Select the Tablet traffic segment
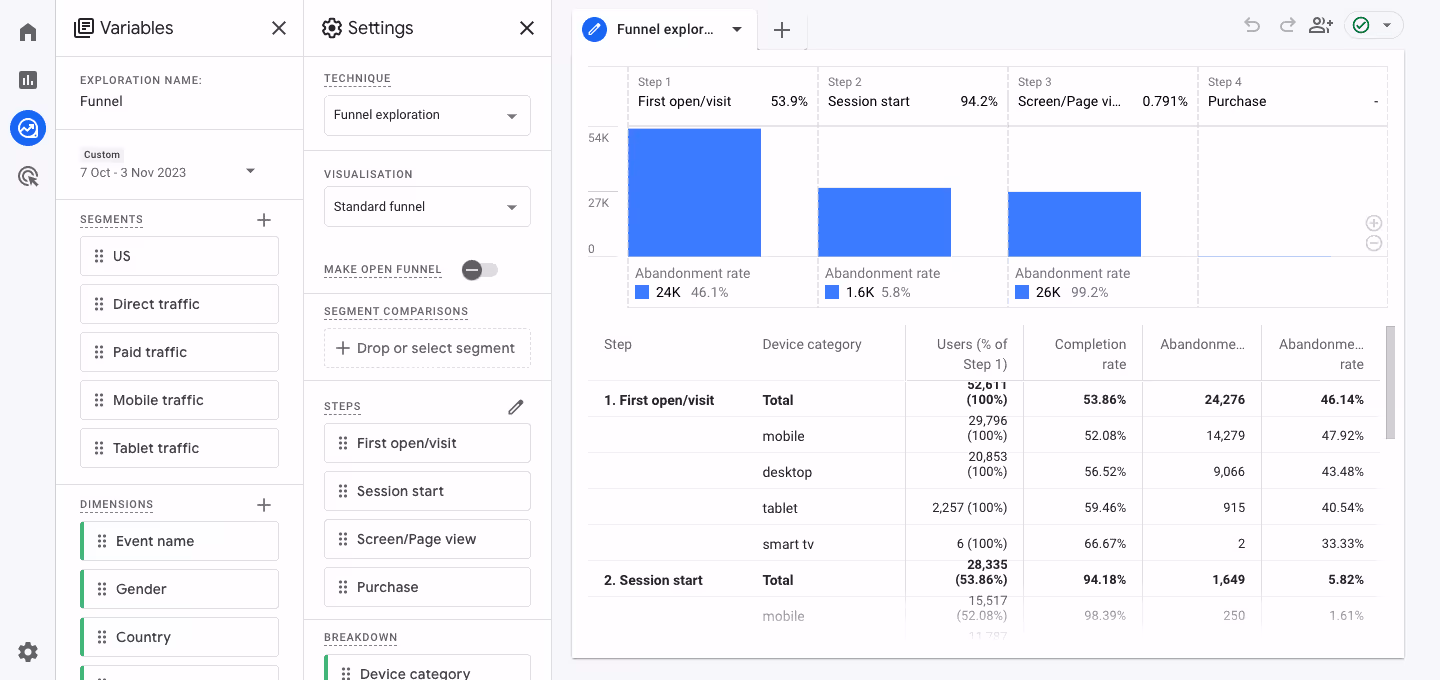1440x680 pixels. [x=179, y=448]
